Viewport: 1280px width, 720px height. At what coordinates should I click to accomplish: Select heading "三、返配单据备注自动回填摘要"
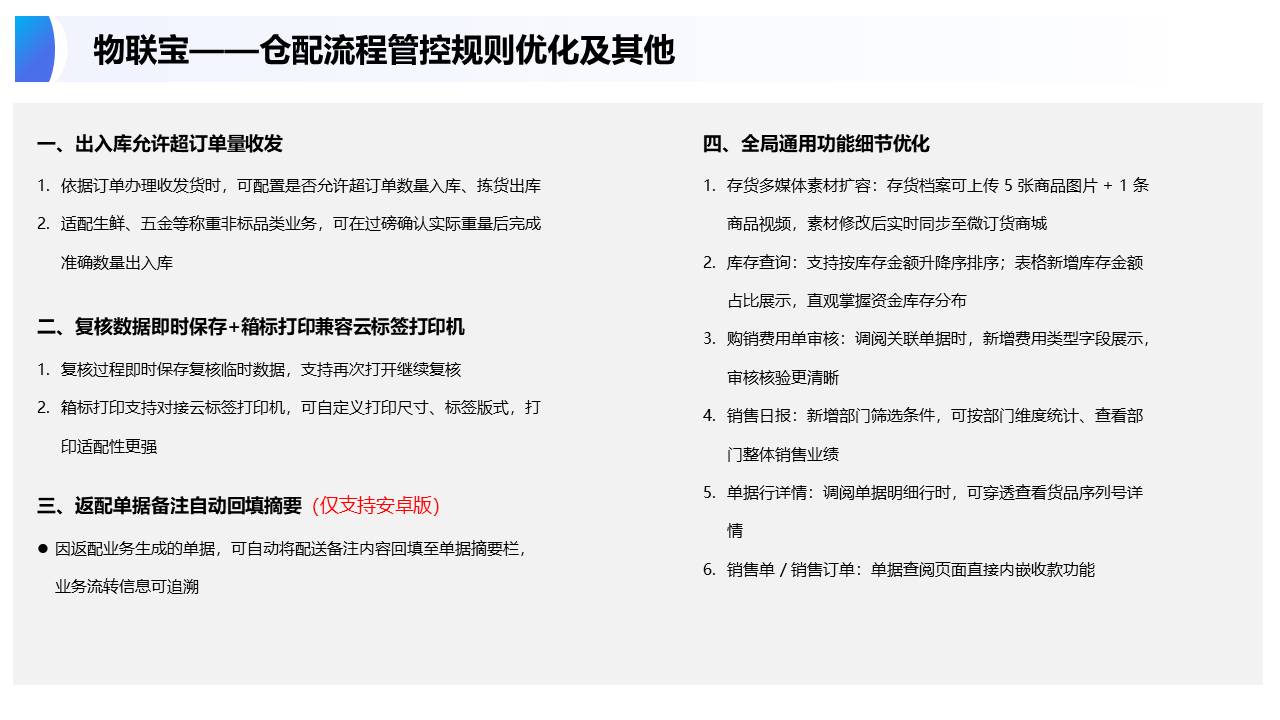169,506
